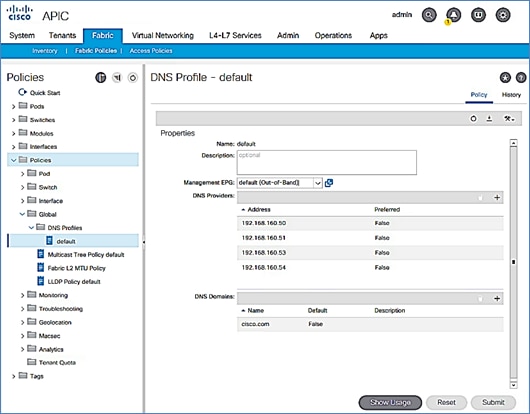Click the Cisco logo
530x414 pixels.
point(20,14)
